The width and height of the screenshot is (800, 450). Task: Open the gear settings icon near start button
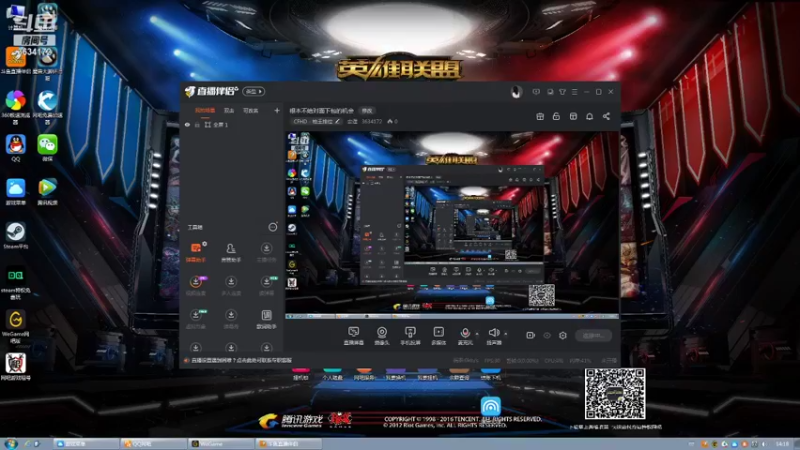tap(563, 335)
